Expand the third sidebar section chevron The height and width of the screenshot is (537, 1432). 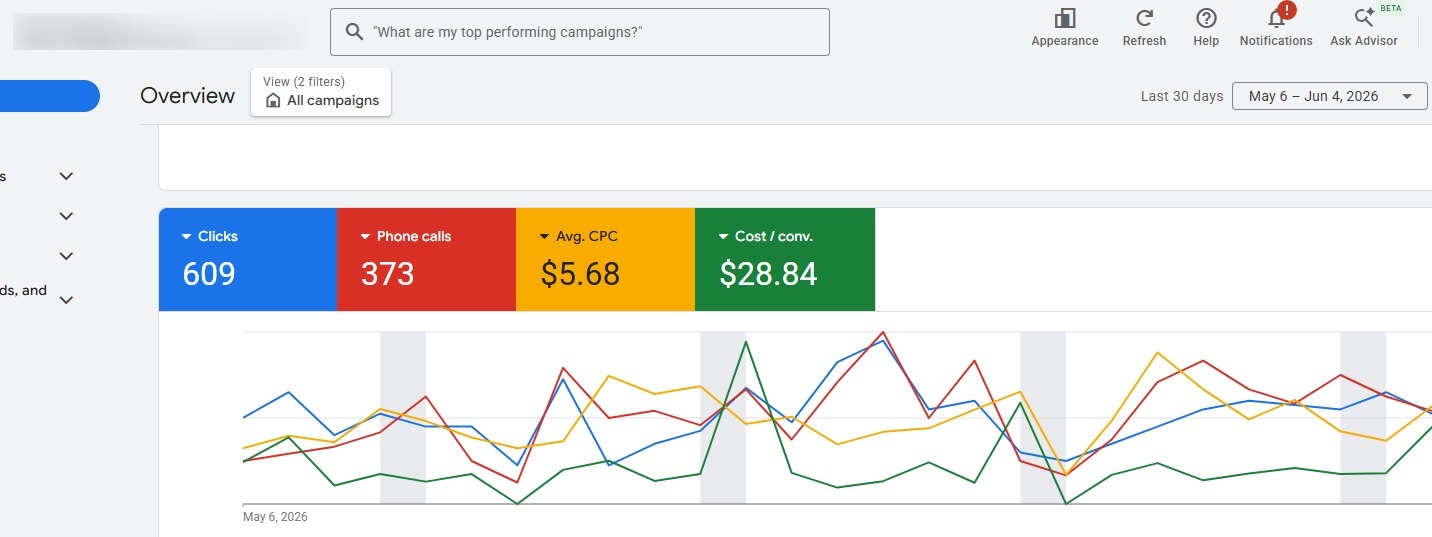pyautogui.click(x=66, y=256)
